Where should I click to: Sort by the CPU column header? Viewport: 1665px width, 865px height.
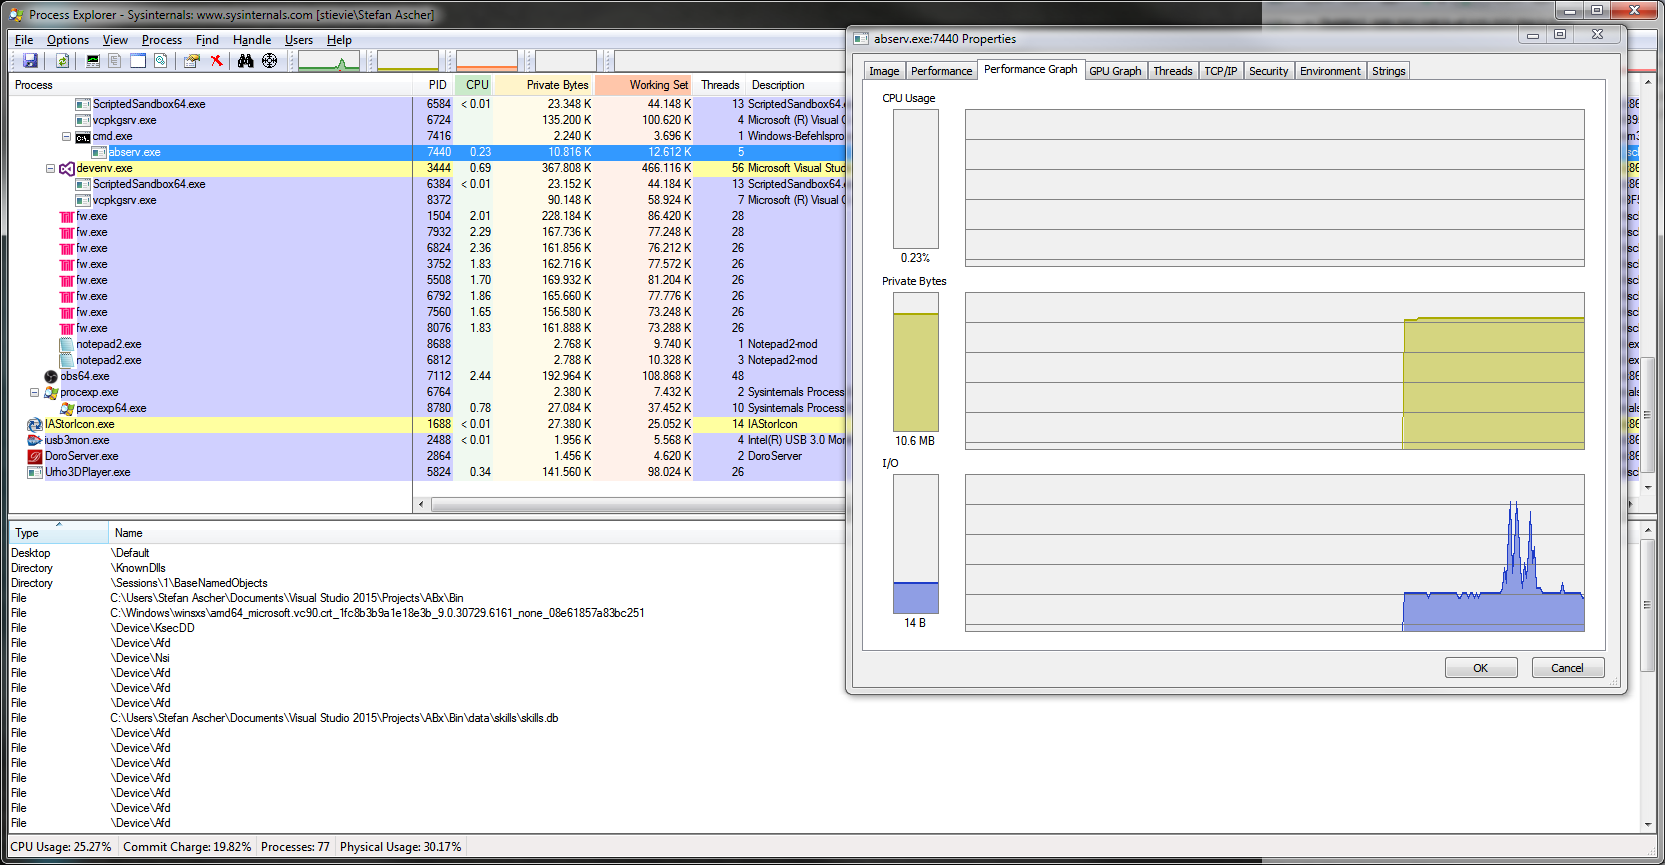pos(474,85)
